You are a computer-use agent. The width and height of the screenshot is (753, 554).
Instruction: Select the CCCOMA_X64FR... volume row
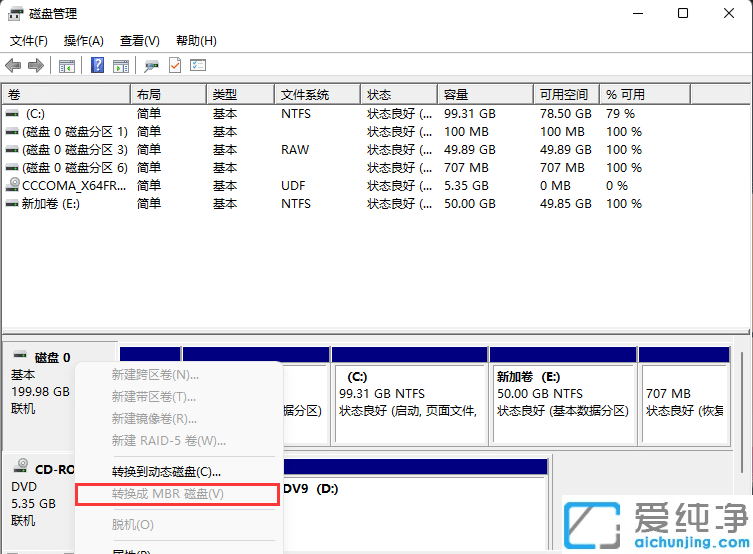tap(74, 186)
